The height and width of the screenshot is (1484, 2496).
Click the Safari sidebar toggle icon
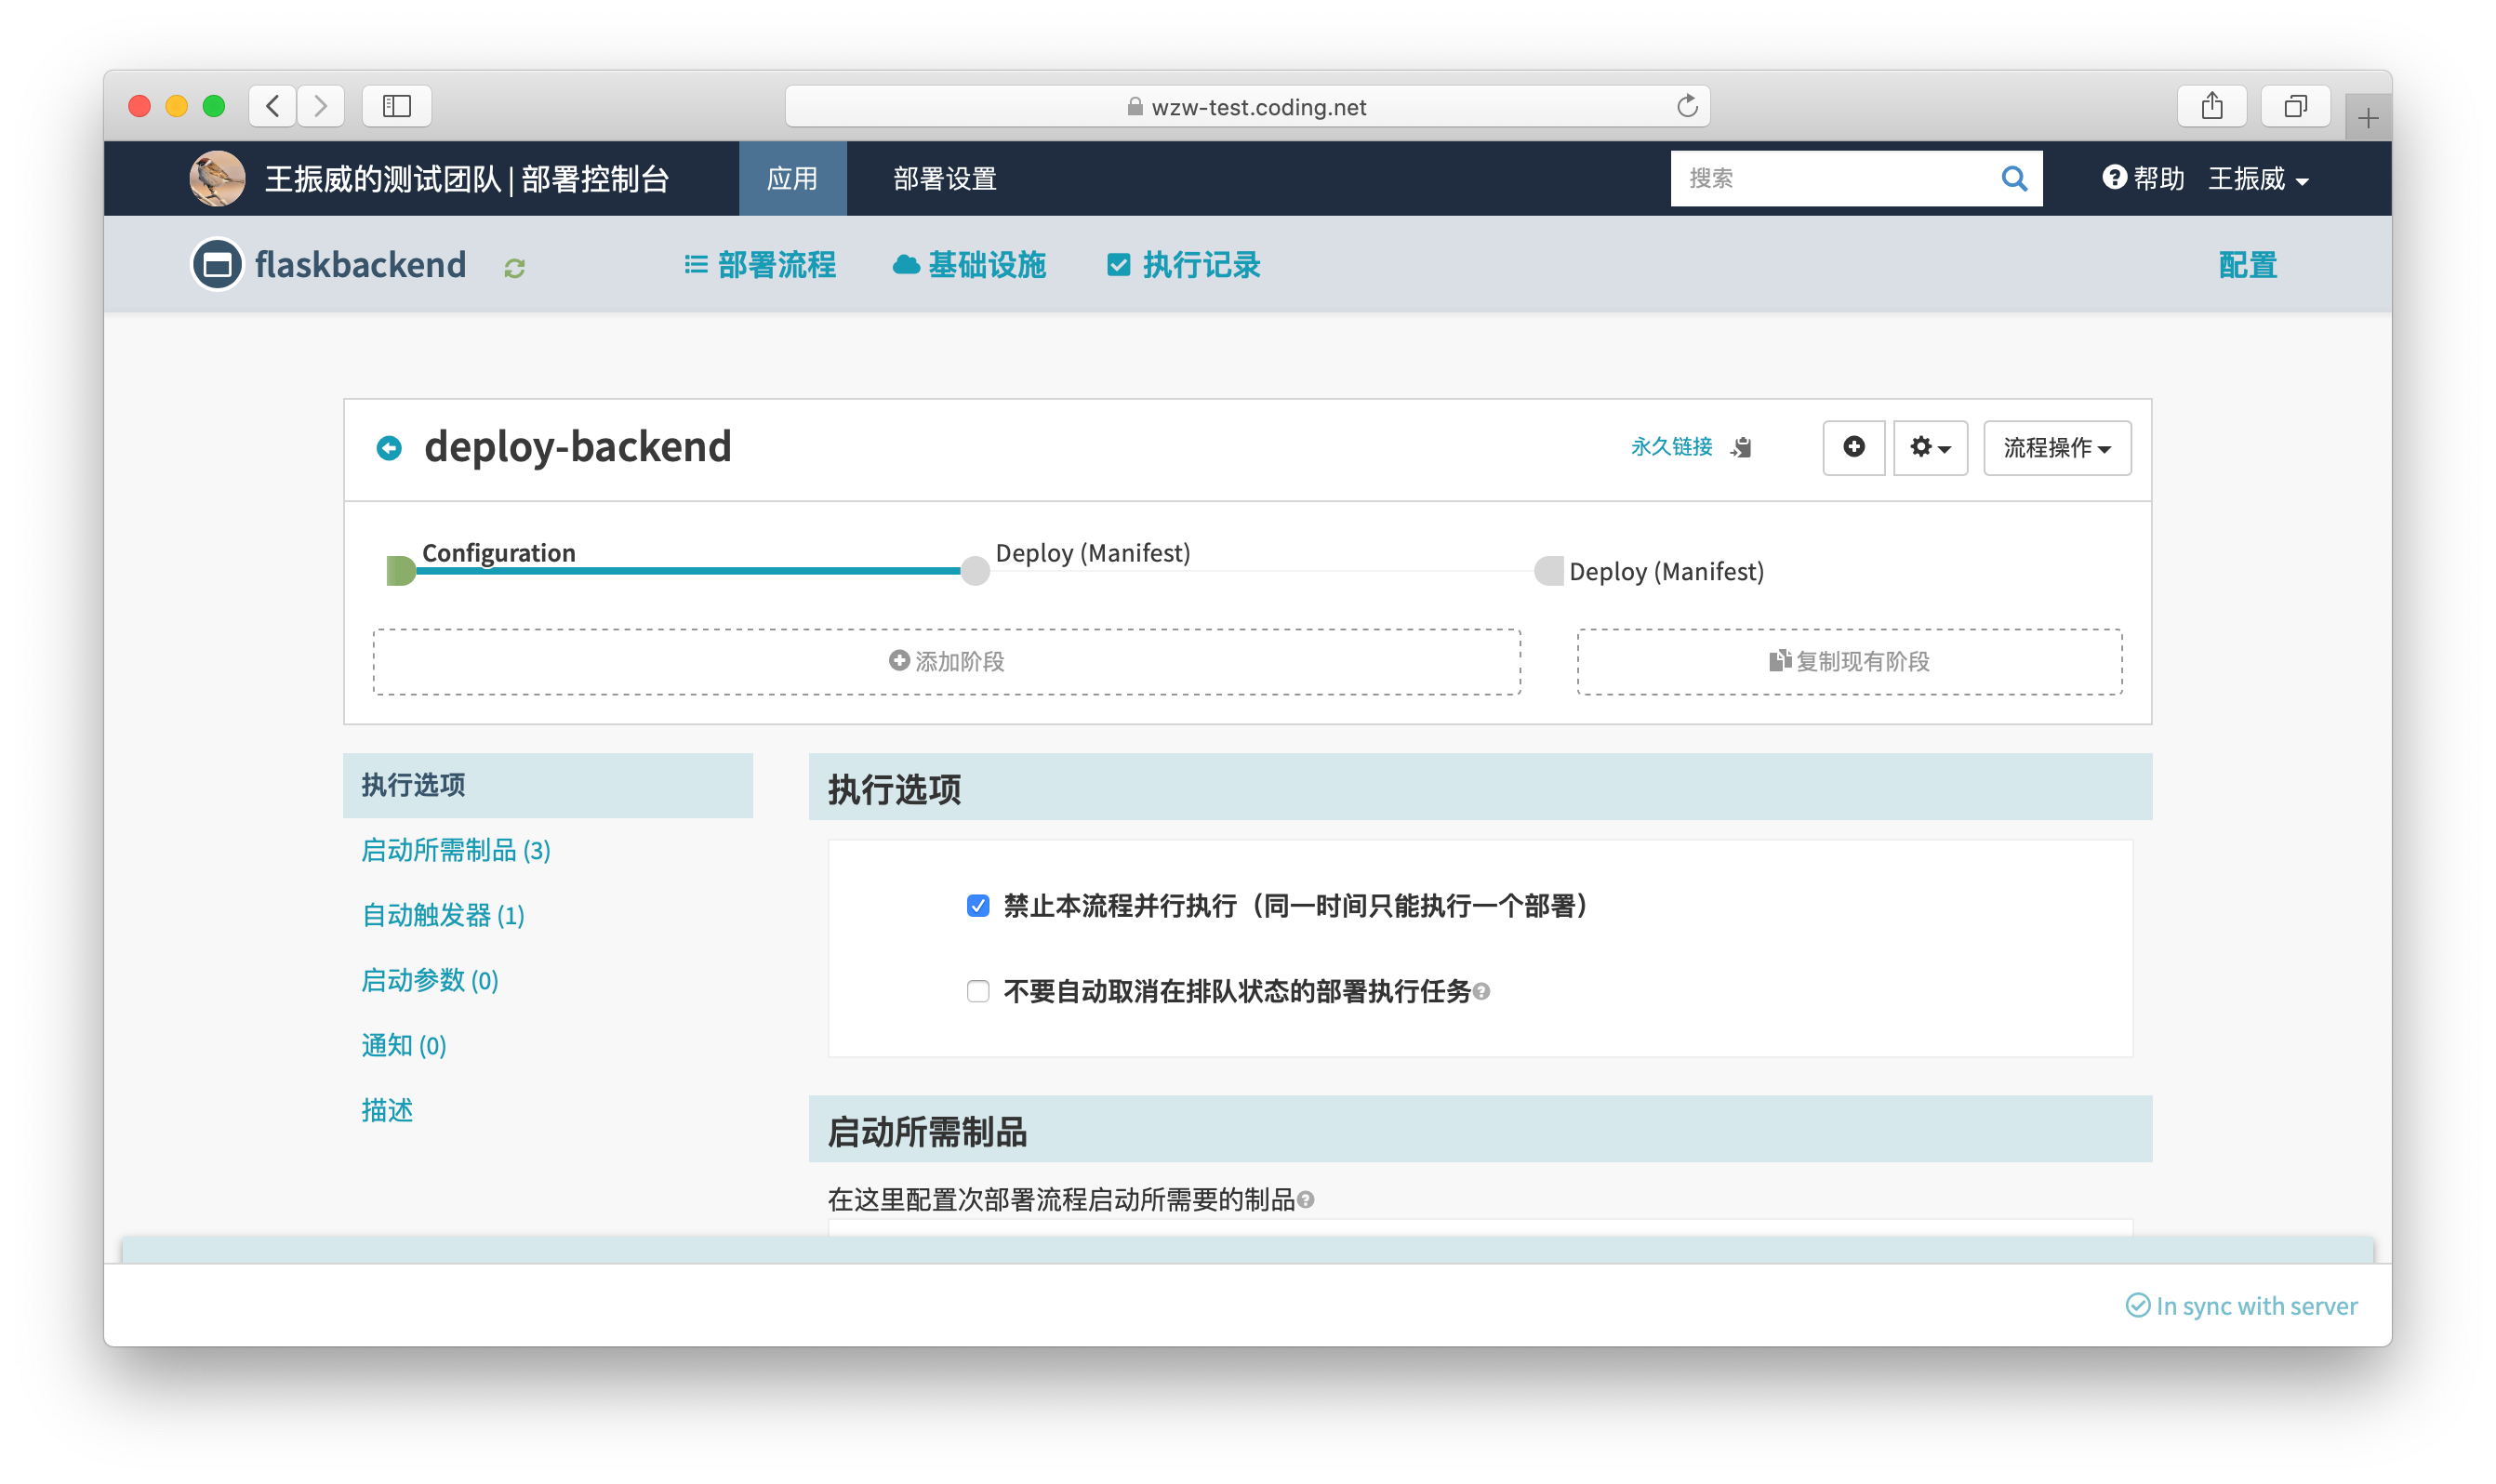(396, 106)
